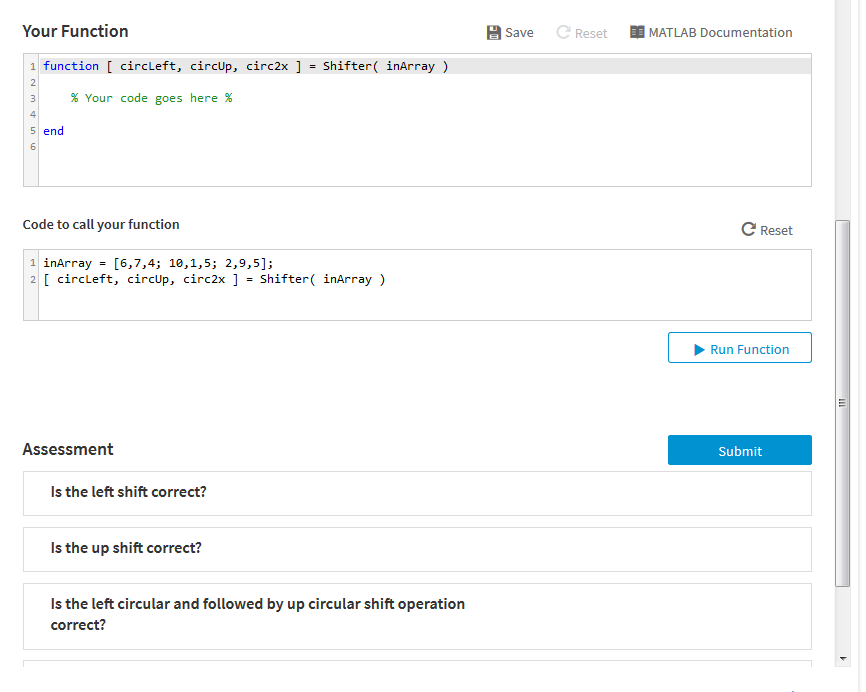Click the partially visible fourth assessment panel
The width and height of the screenshot is (866, 692).
[416, 673]
